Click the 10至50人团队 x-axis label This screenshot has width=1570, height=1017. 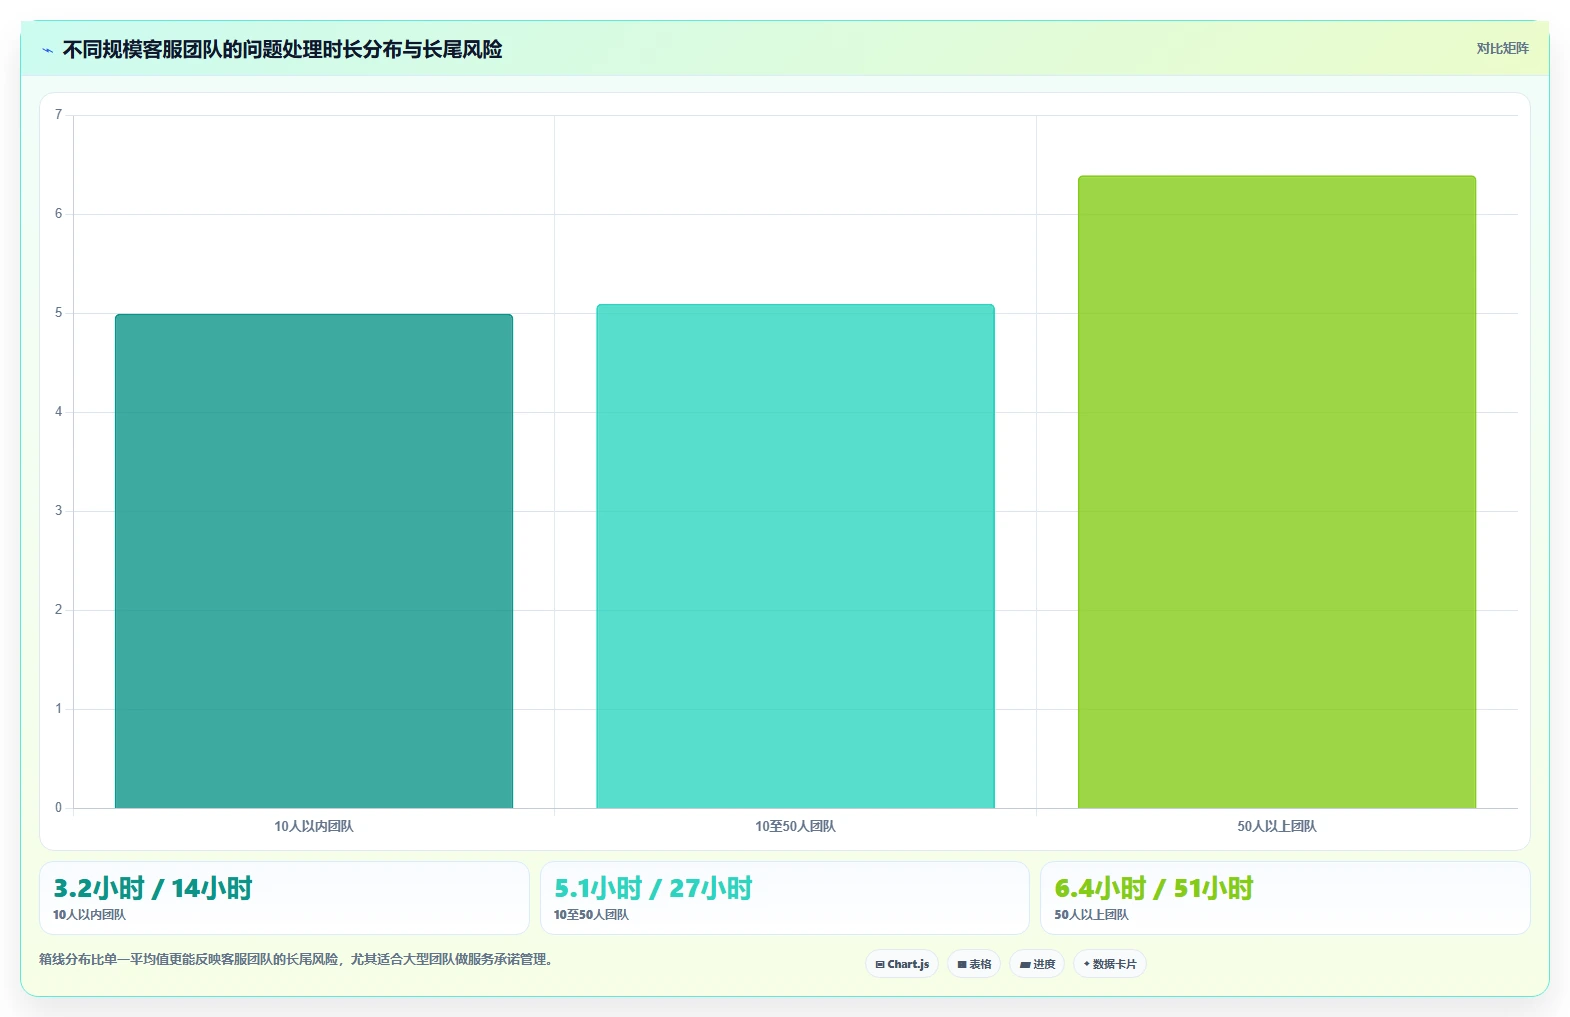(795, 826)
